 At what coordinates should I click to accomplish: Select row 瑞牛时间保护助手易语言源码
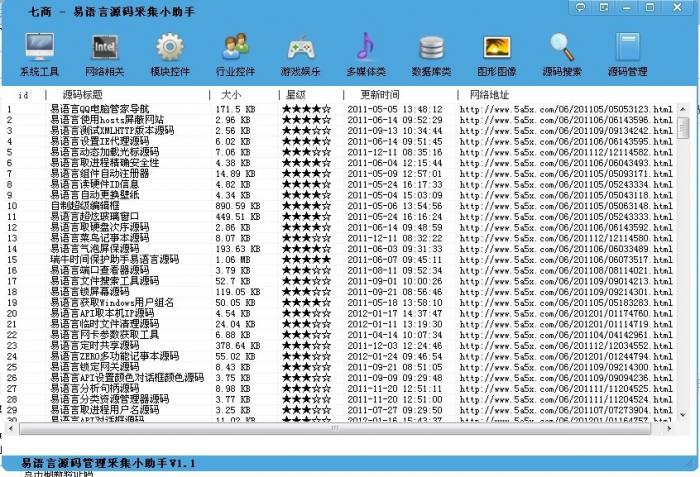click(x=340, y=259)
